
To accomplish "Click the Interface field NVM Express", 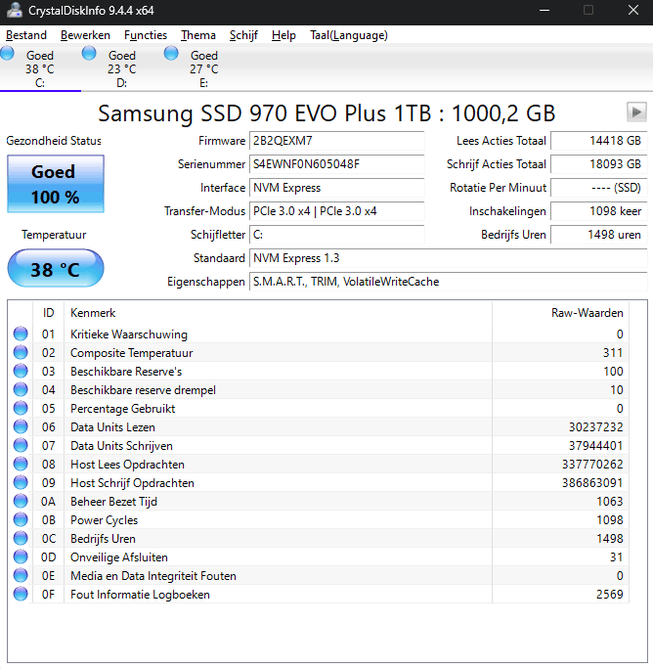I will click(x=337, y=187).
